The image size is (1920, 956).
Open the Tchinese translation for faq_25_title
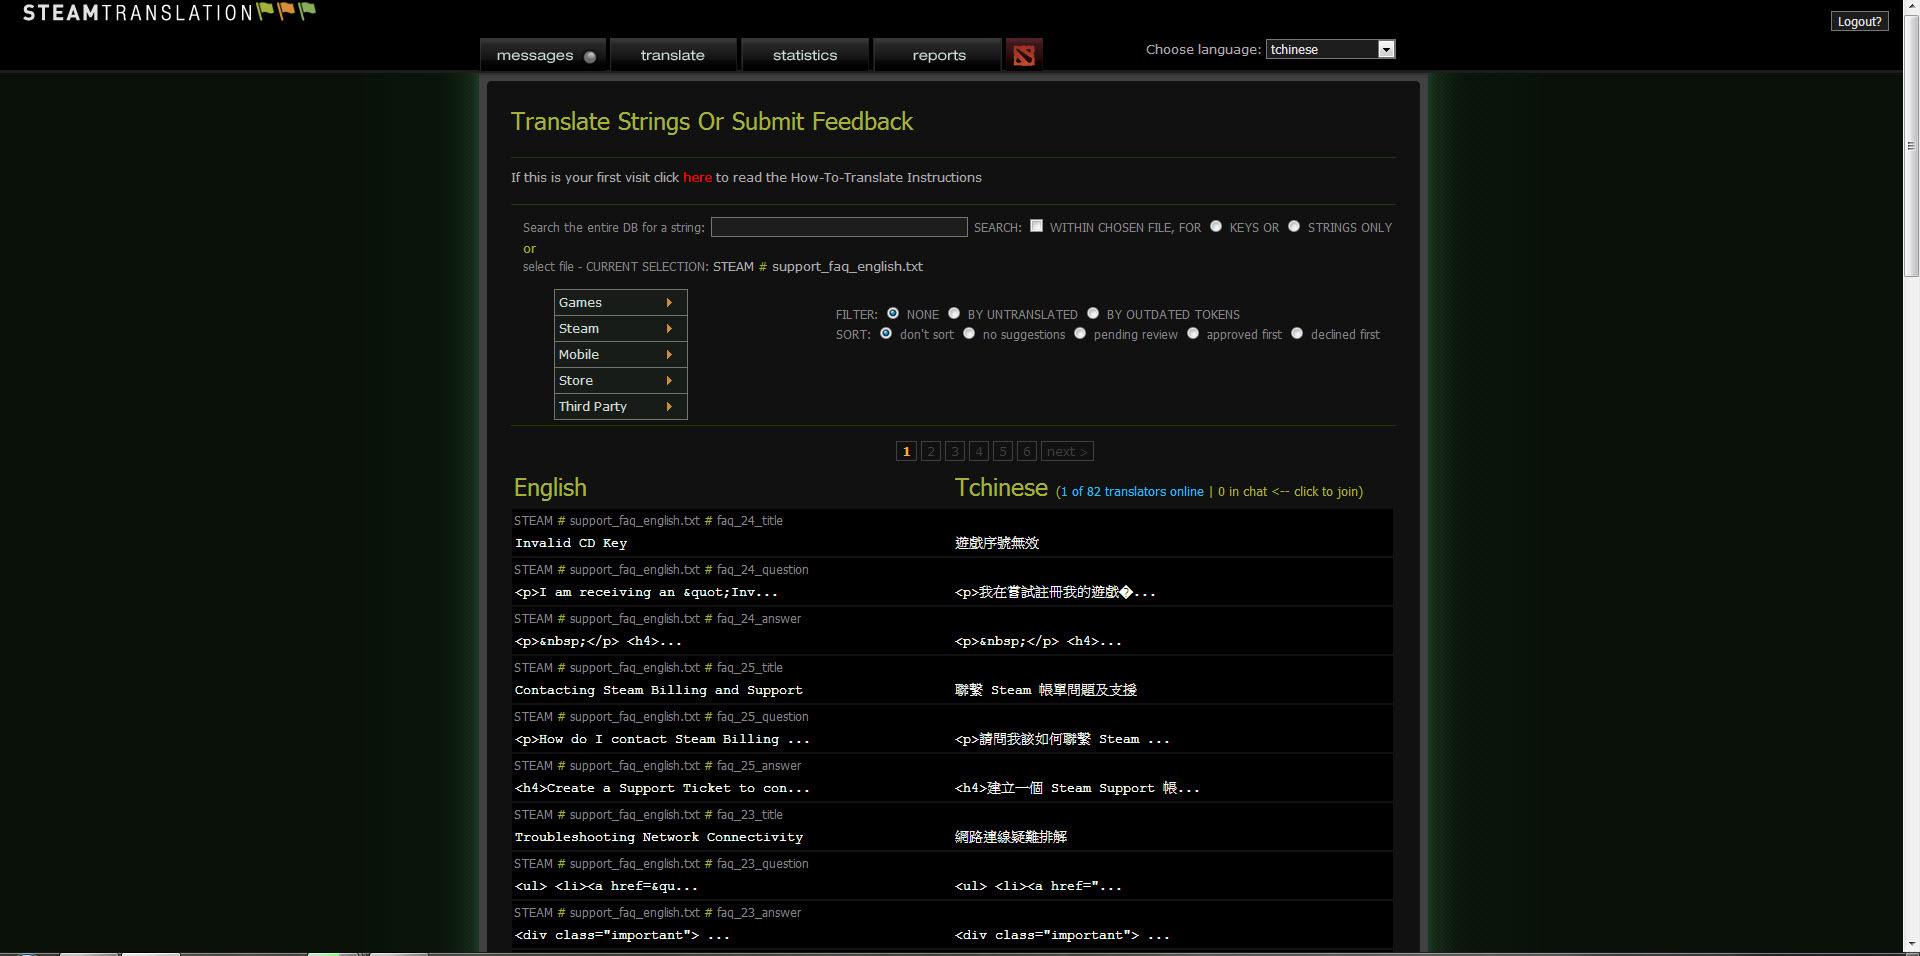[1046, 690]
